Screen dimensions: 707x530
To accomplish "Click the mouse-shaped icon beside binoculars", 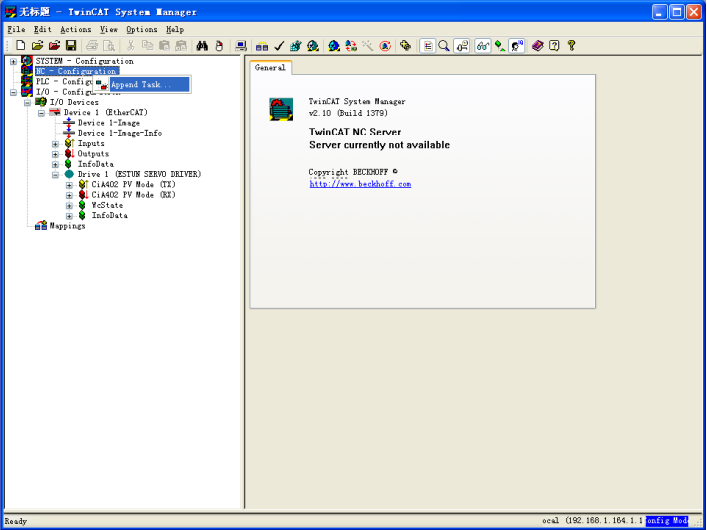I will click(x=219, y=46).
